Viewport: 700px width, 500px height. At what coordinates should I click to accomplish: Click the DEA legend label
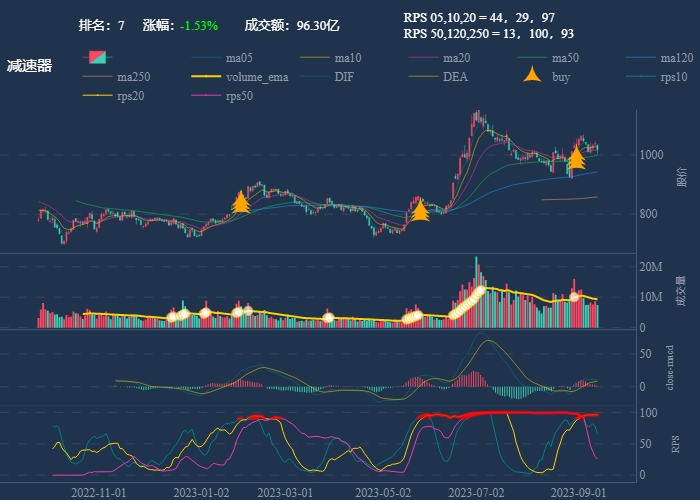[455, 77]
